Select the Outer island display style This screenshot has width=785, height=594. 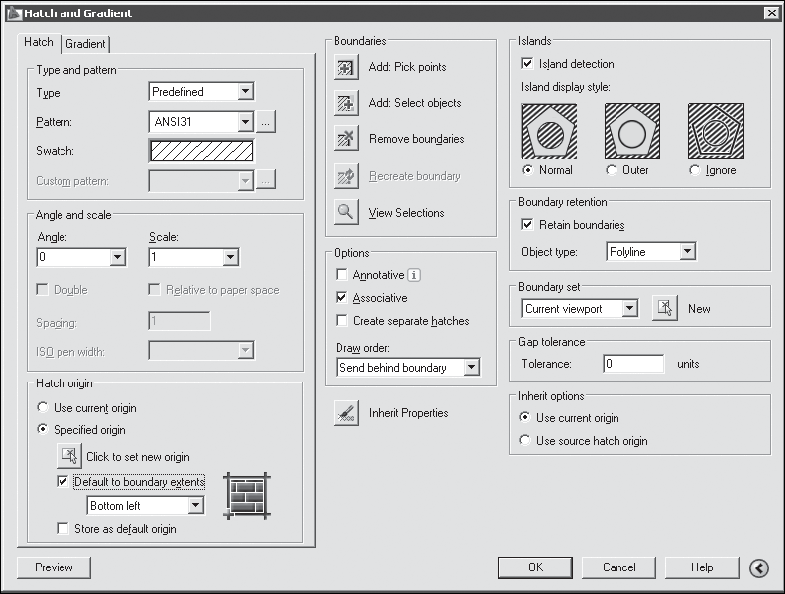pyautogui.click(x=611, y=170)
